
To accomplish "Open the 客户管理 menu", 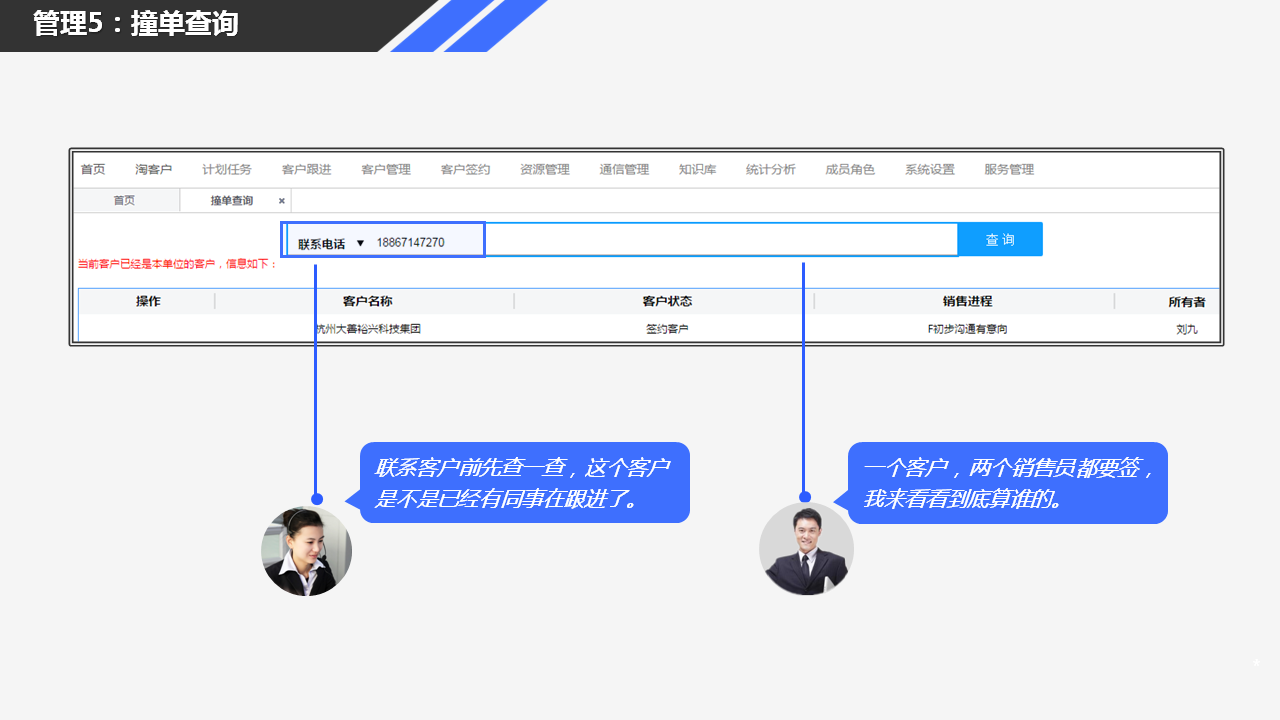I will [x=386, y=170].
